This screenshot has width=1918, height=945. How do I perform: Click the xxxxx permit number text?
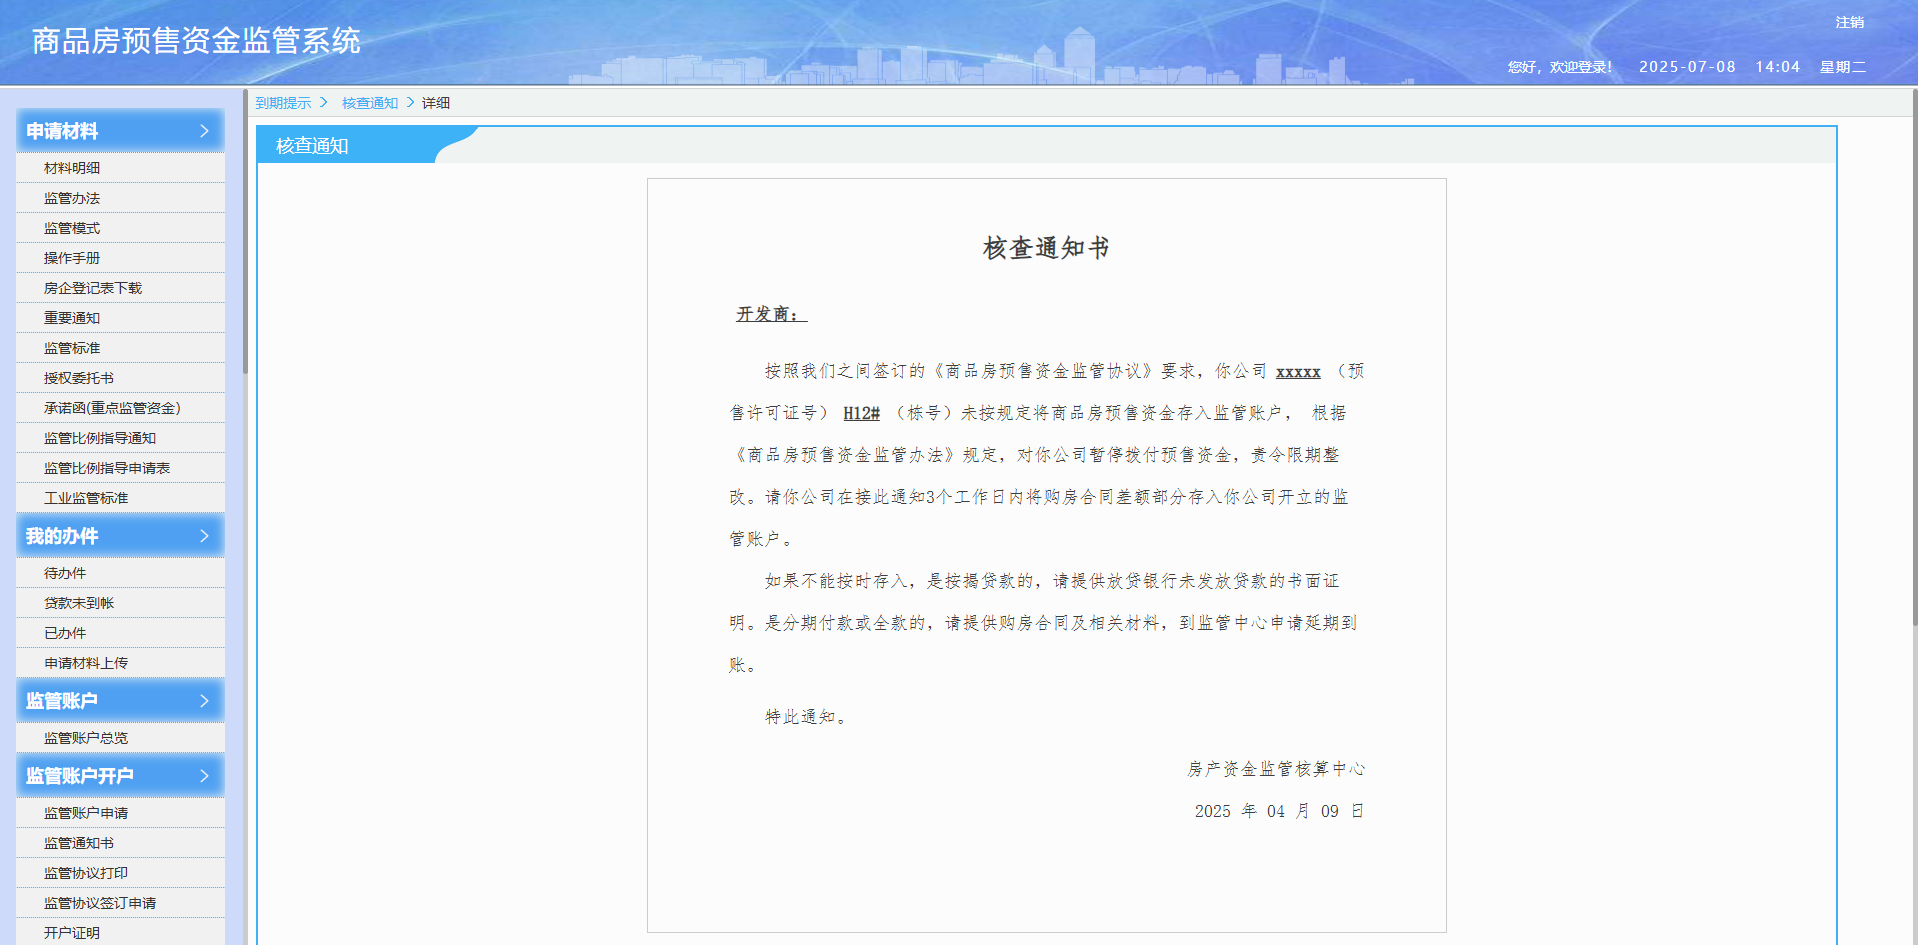tap(1298, 372)
